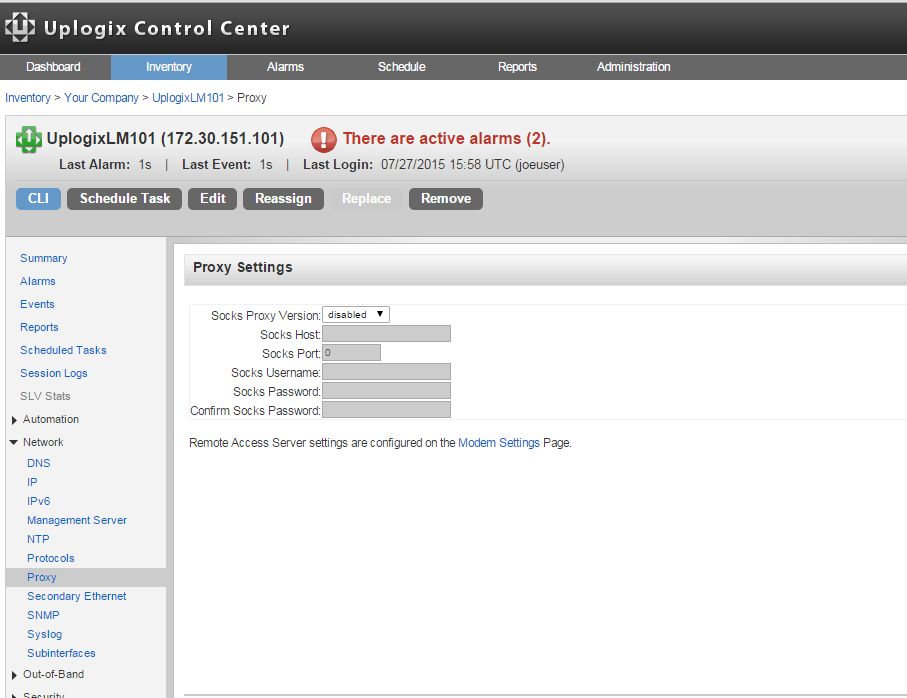
Task: Open IP settings under Network
Action: coord(32,482)
